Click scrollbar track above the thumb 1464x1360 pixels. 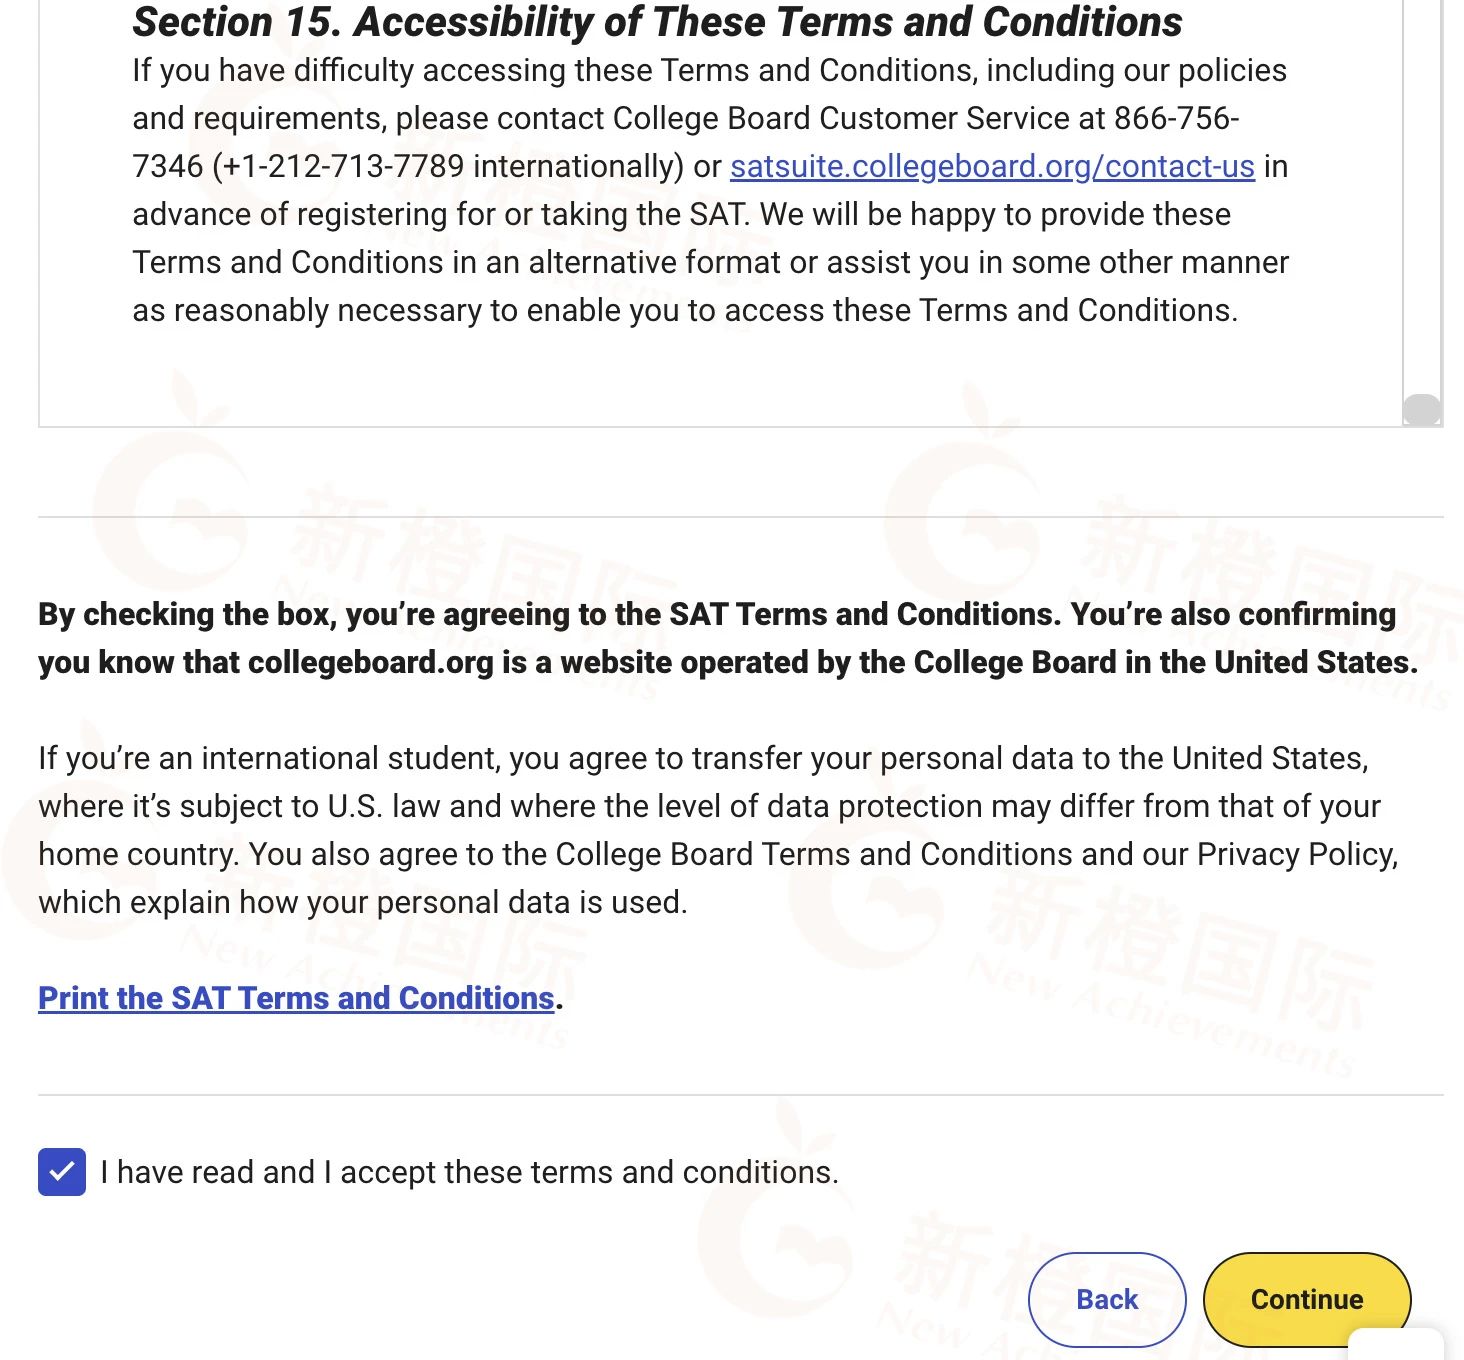tap(1422, 200)
